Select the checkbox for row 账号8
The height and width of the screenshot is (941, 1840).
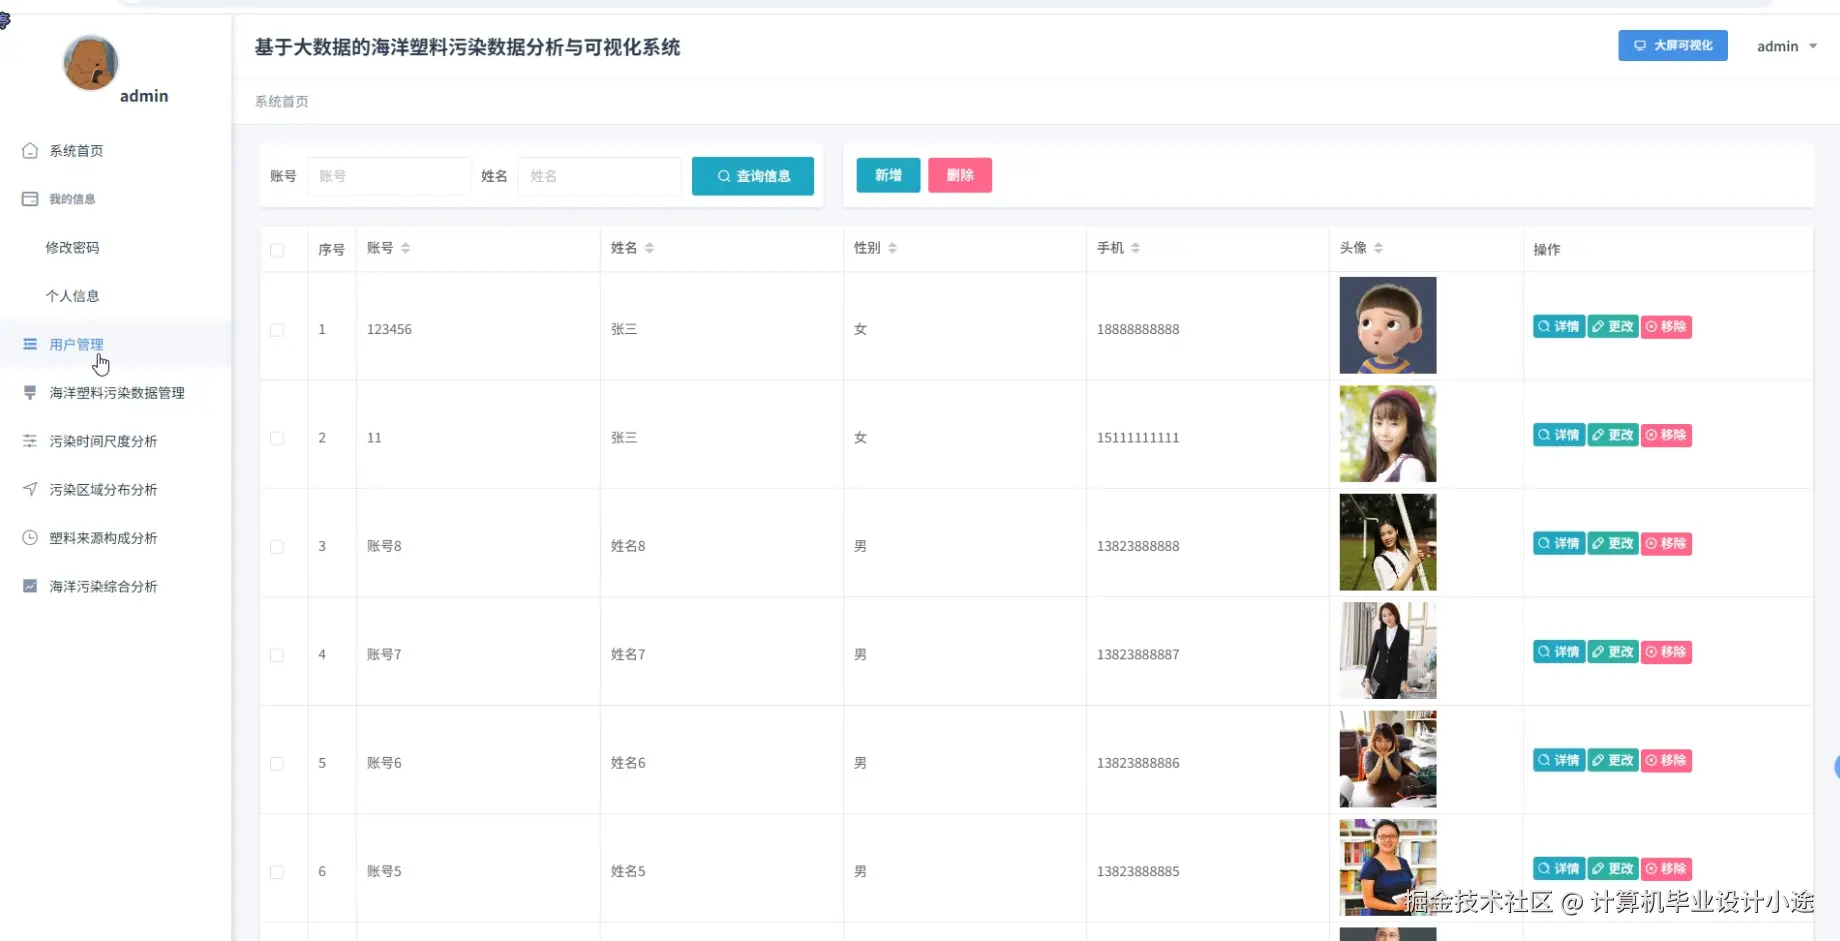point(277,547)
